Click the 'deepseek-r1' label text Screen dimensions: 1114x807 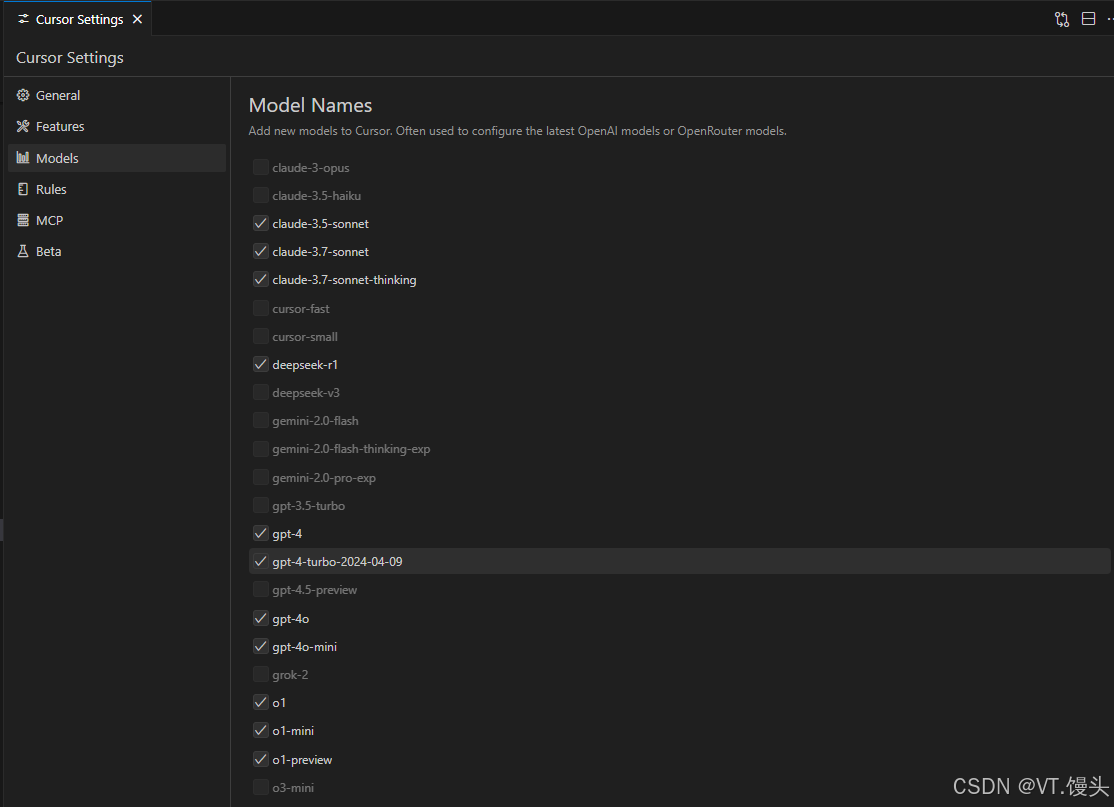pyautogui.click(x=305, y=365)
